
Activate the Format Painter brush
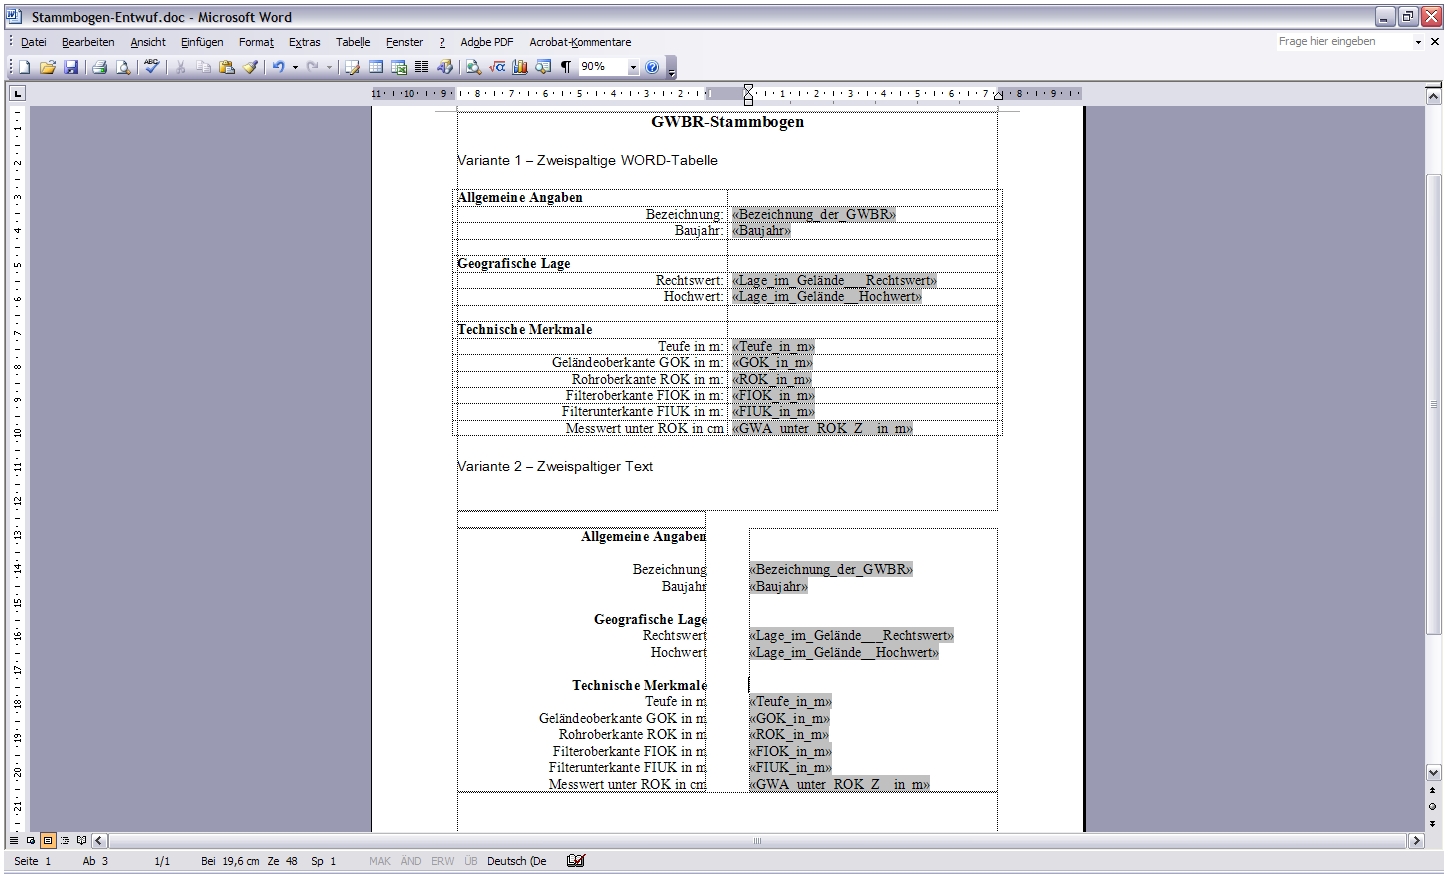tap(250, 67)
